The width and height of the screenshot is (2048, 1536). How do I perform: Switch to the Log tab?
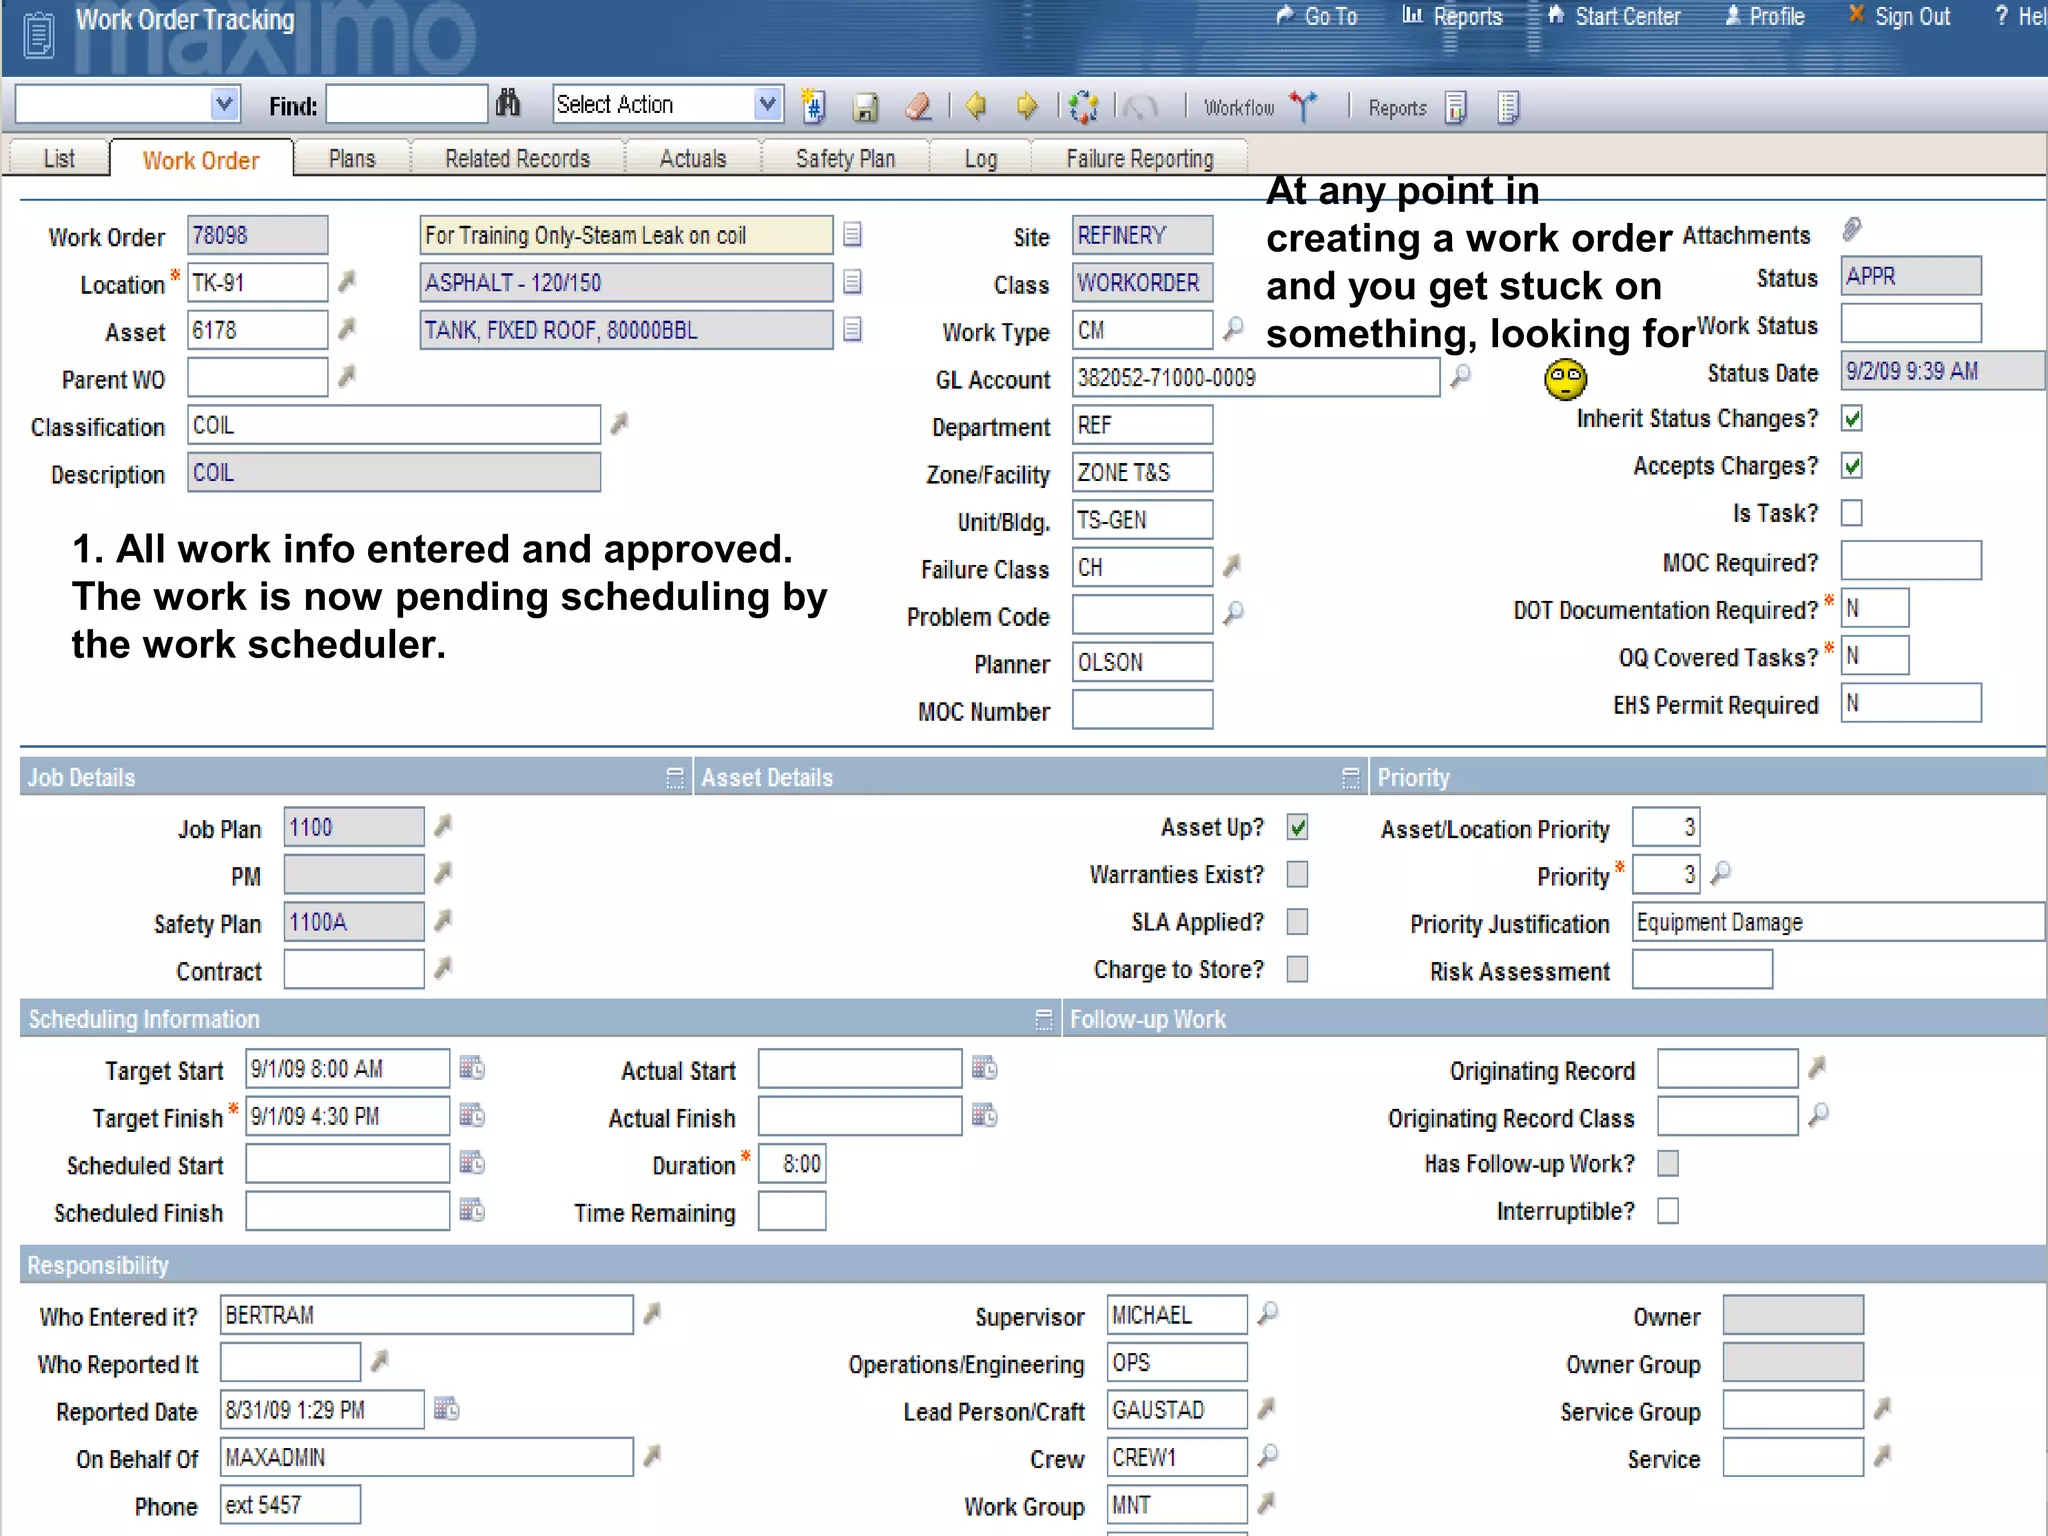980,158
